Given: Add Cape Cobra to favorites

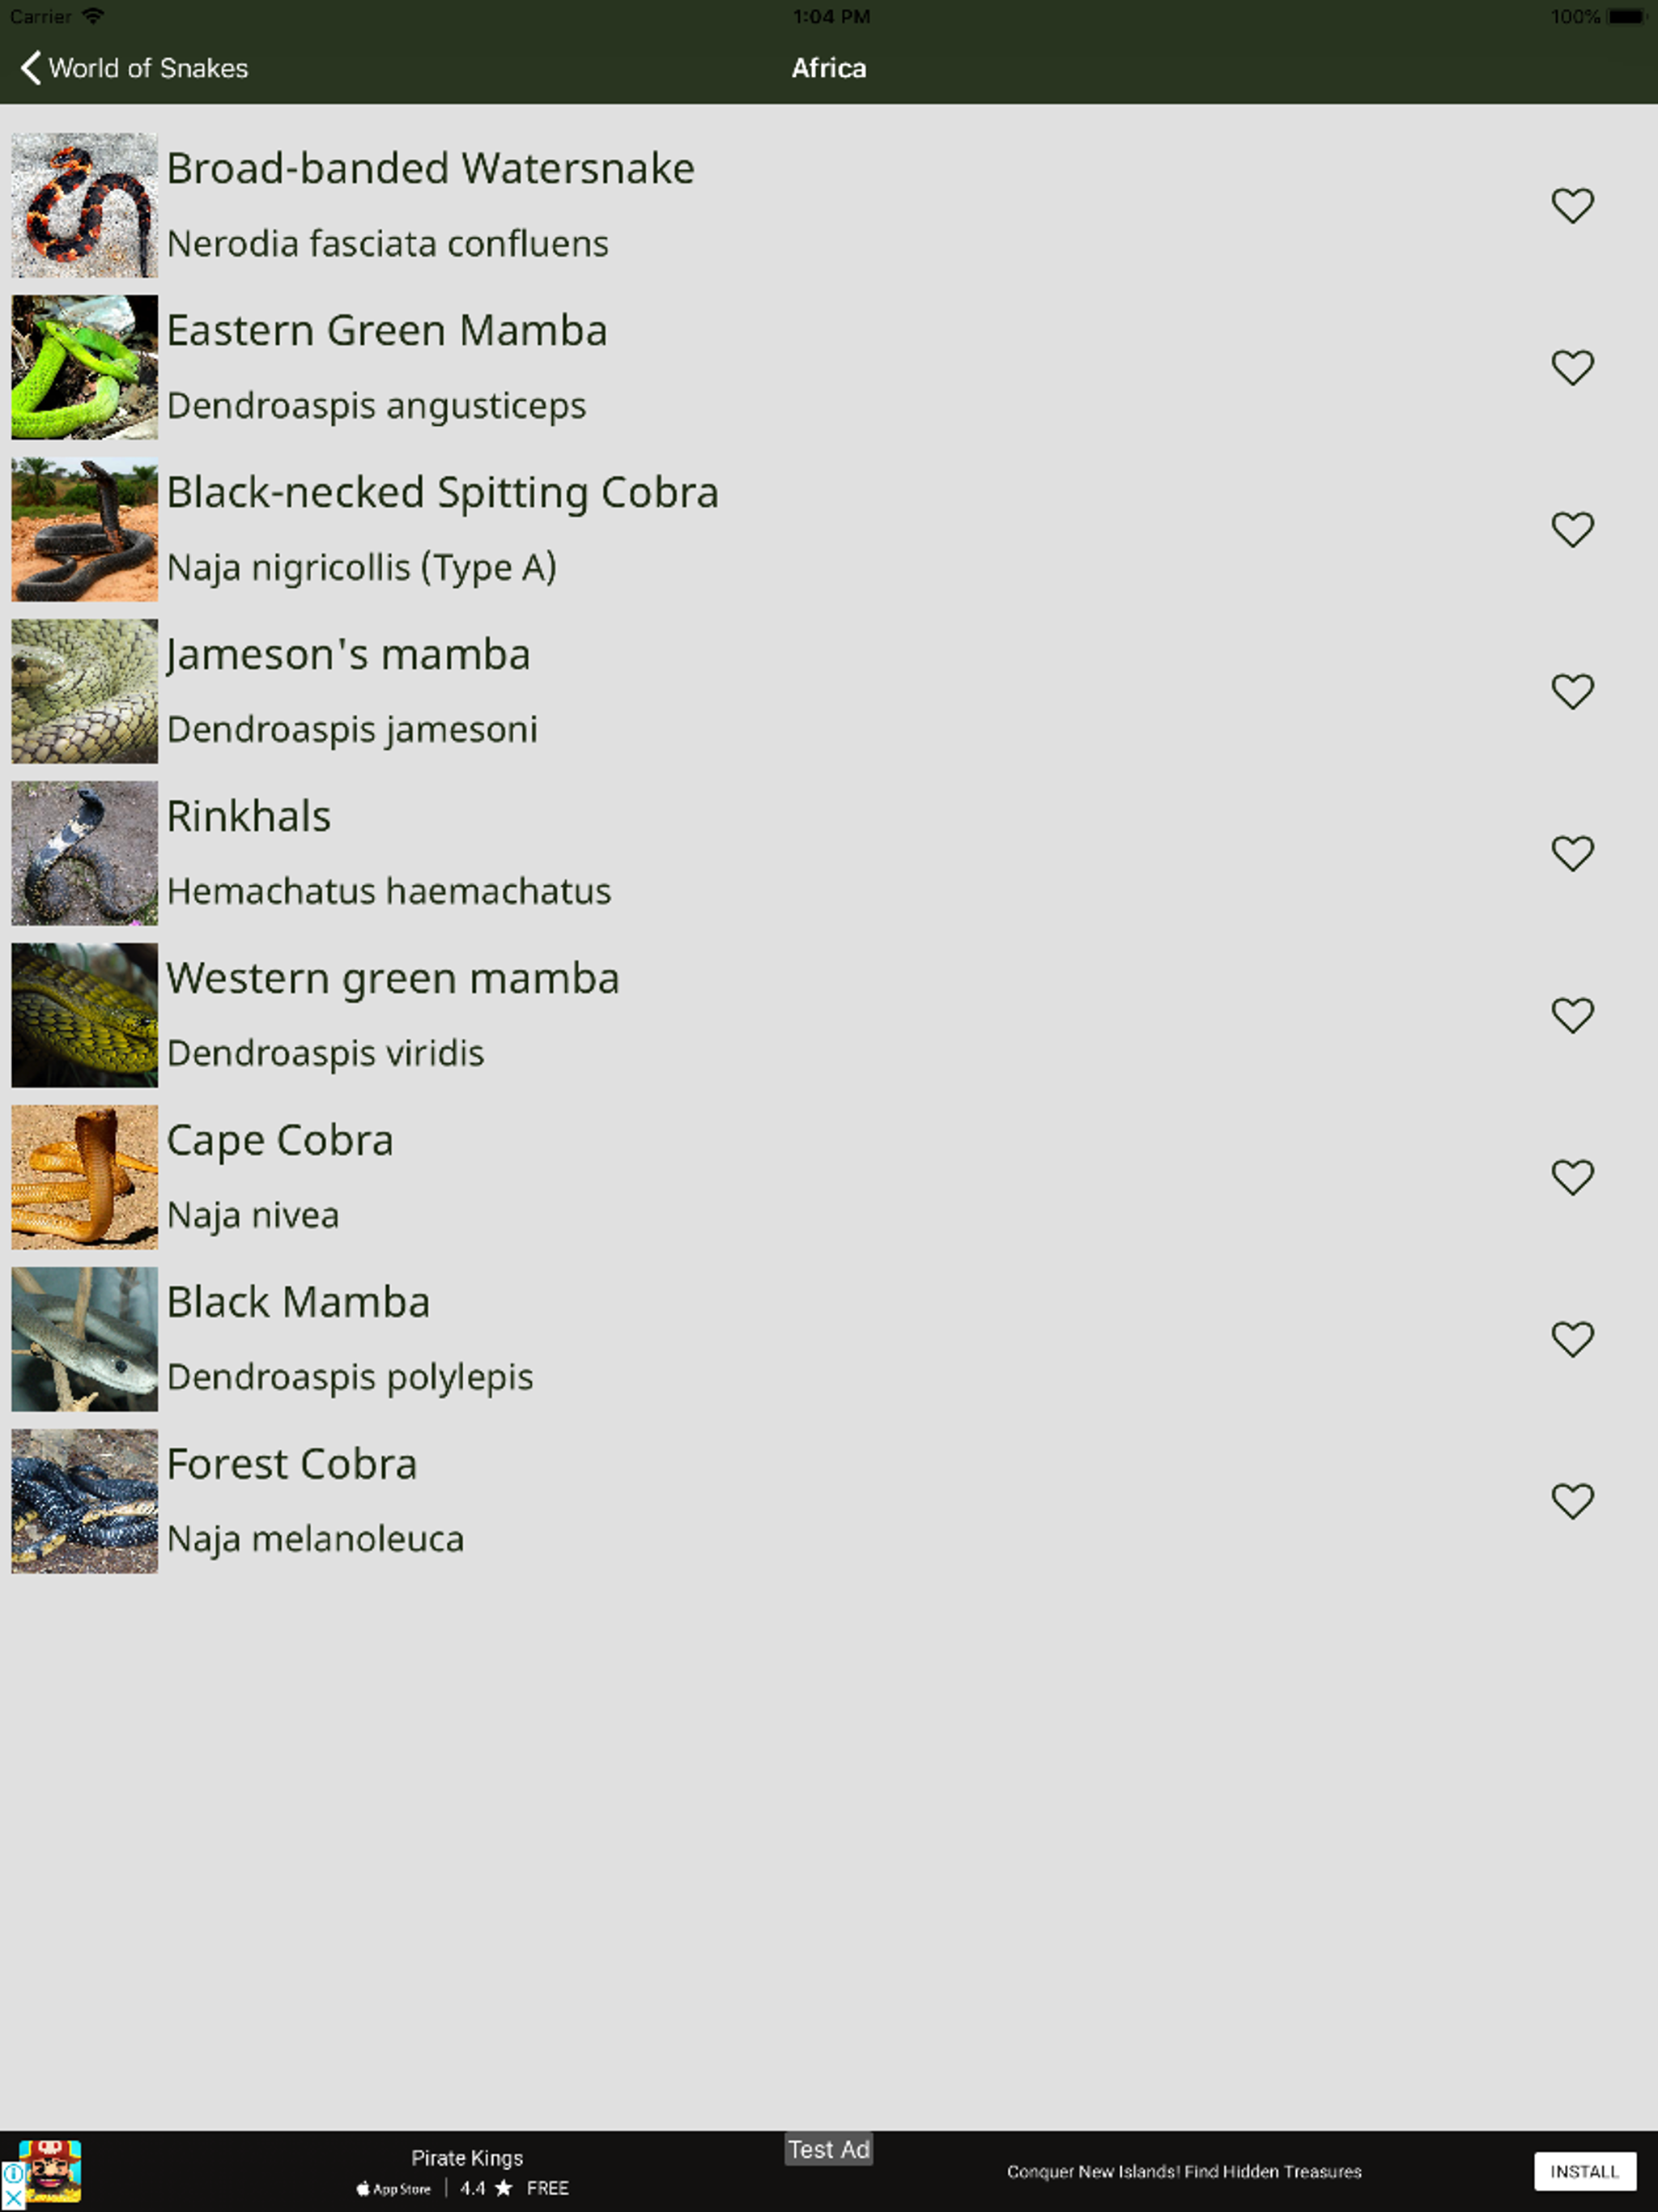Looking at the screenshot, I should point(1572,1178).
